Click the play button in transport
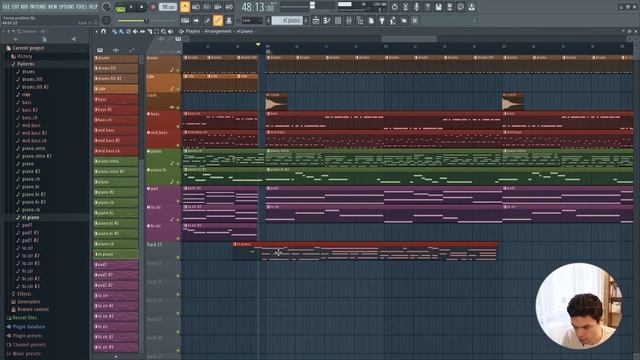 click(x=131, y=7)
